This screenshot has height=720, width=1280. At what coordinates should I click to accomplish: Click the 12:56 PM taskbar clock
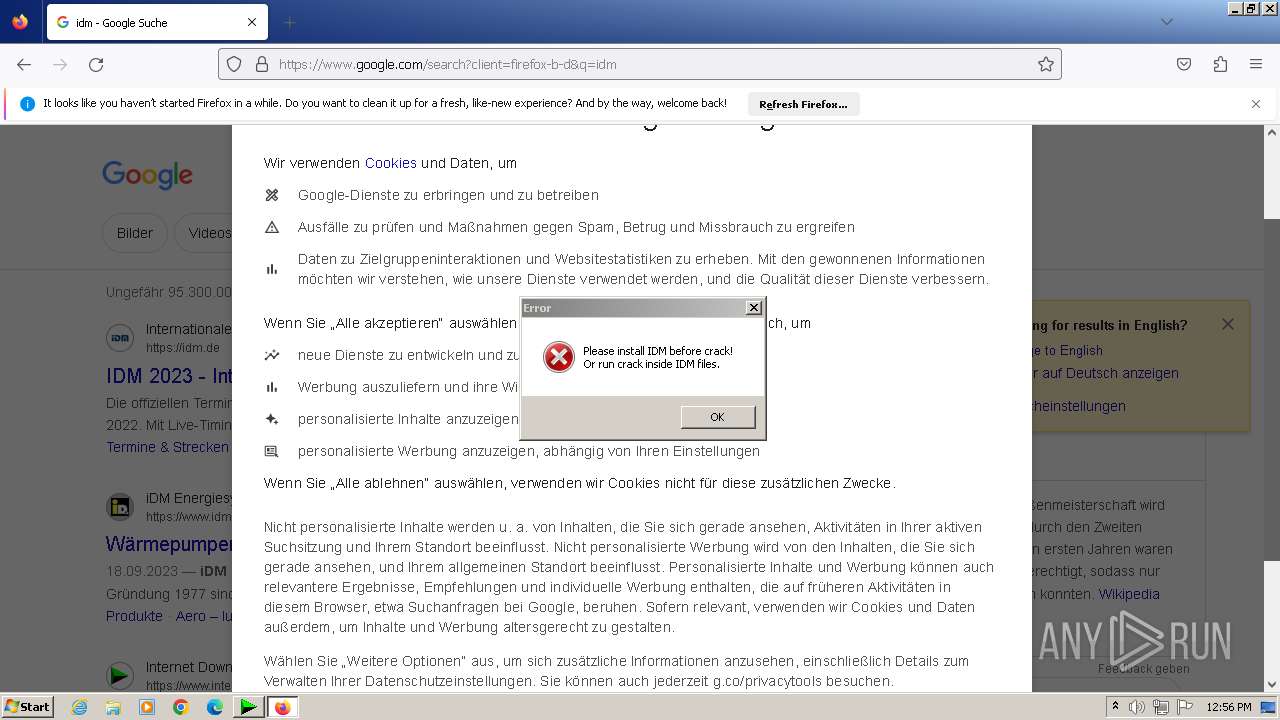[x=1229, y=707]
